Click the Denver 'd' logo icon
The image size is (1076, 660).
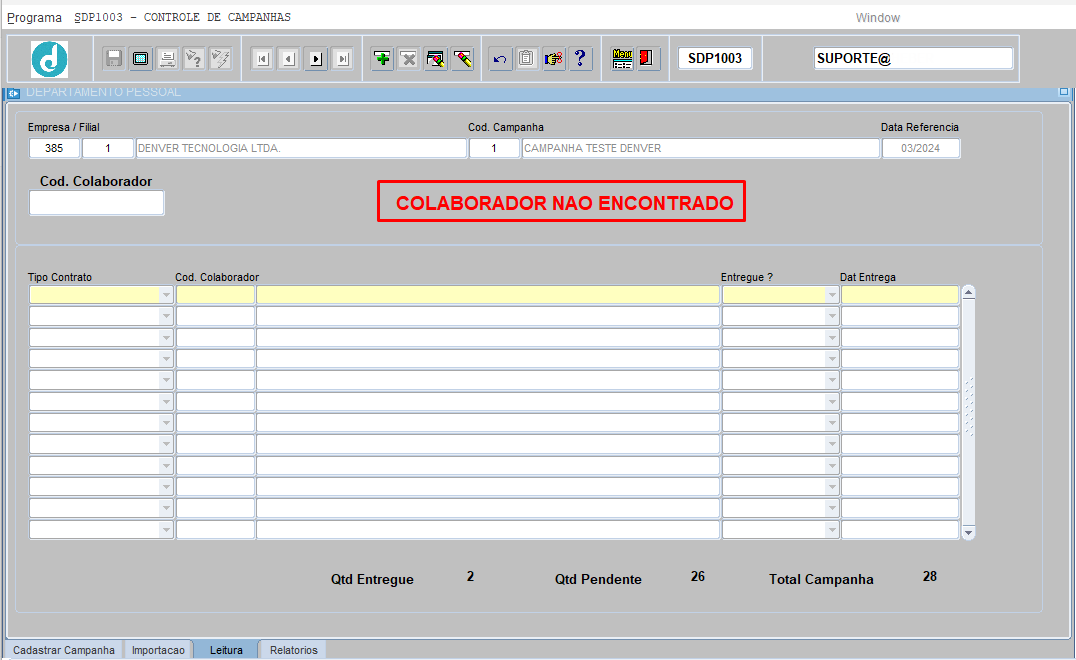pyautogui.click(x=49, y=59)
